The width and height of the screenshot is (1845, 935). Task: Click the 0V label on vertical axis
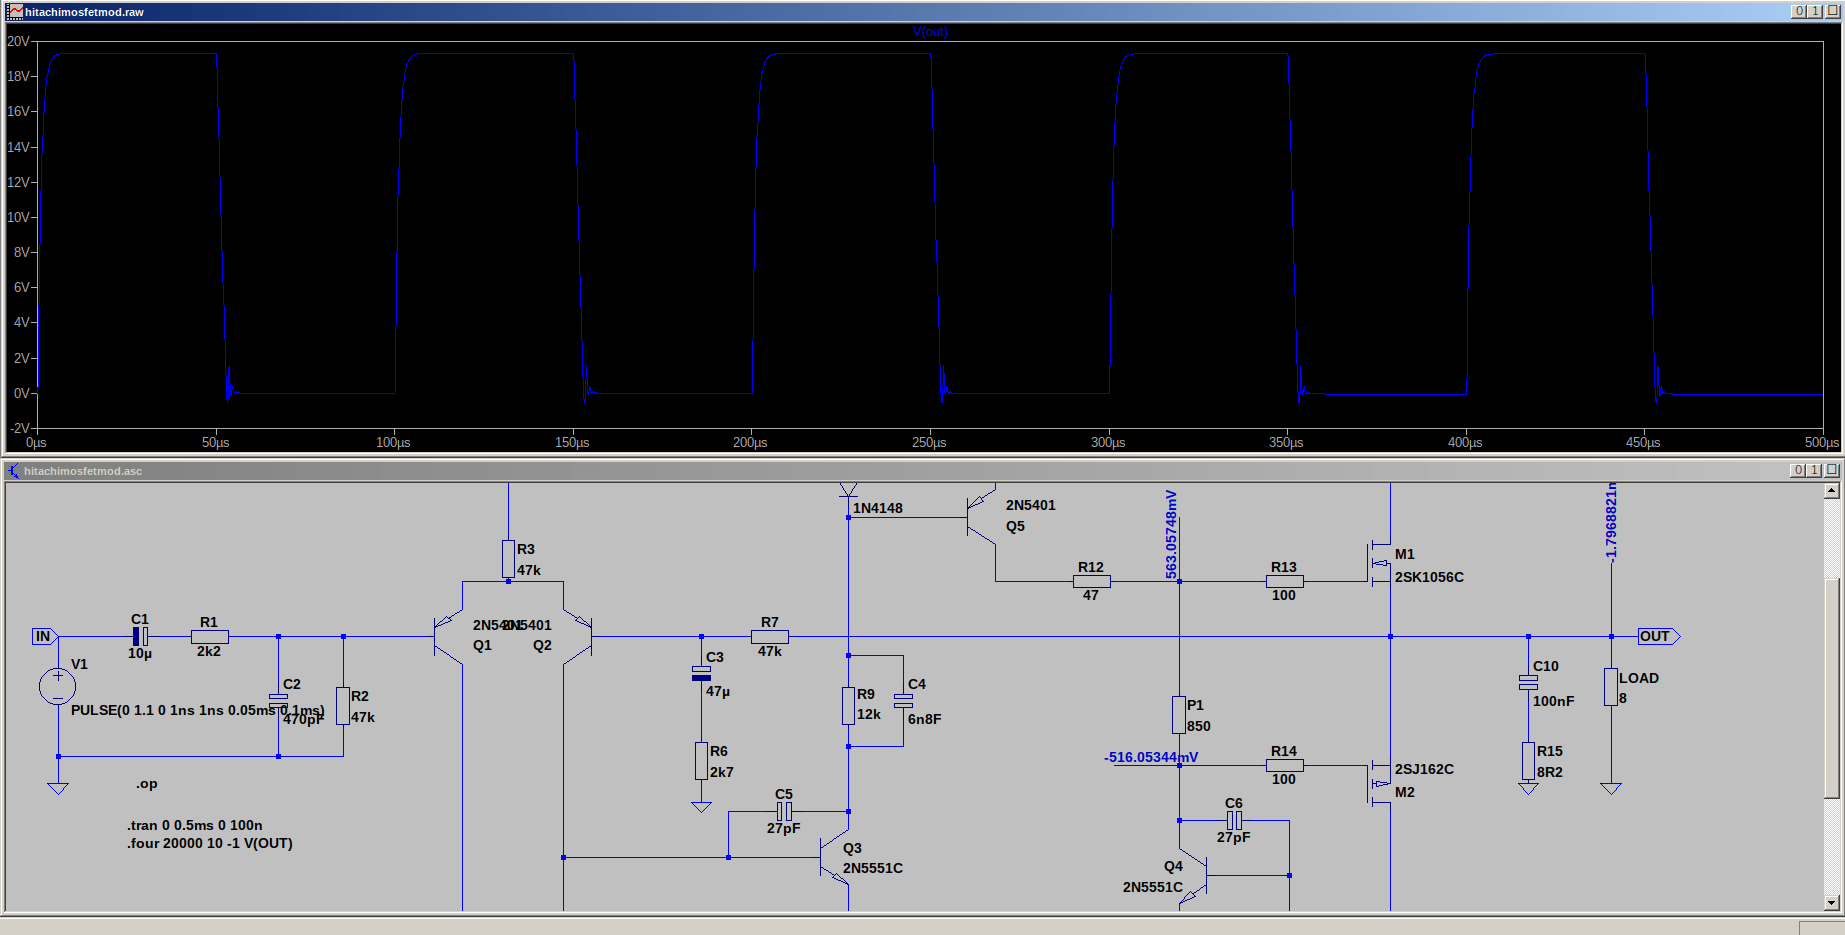click(x=21, y=393)
